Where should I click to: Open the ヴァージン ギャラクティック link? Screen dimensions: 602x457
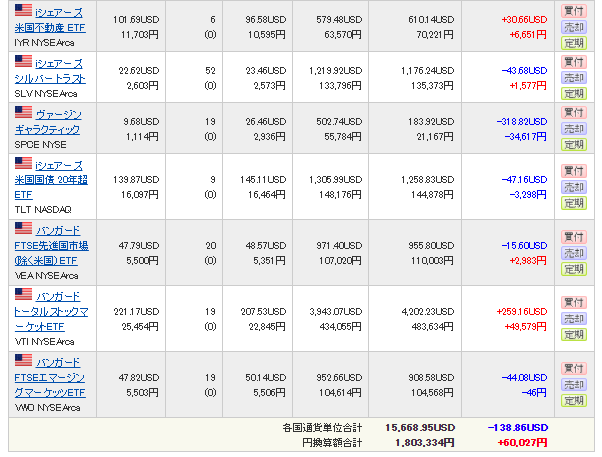[x=48, y=122]
